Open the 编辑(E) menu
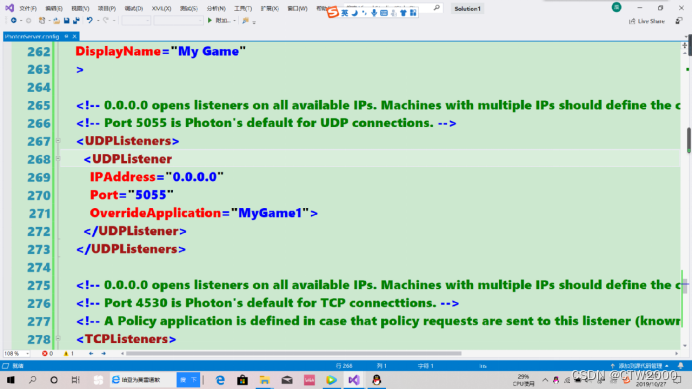The width and height of the screenshot is (693, 390). pyautogui.click(x=54, y=8)
